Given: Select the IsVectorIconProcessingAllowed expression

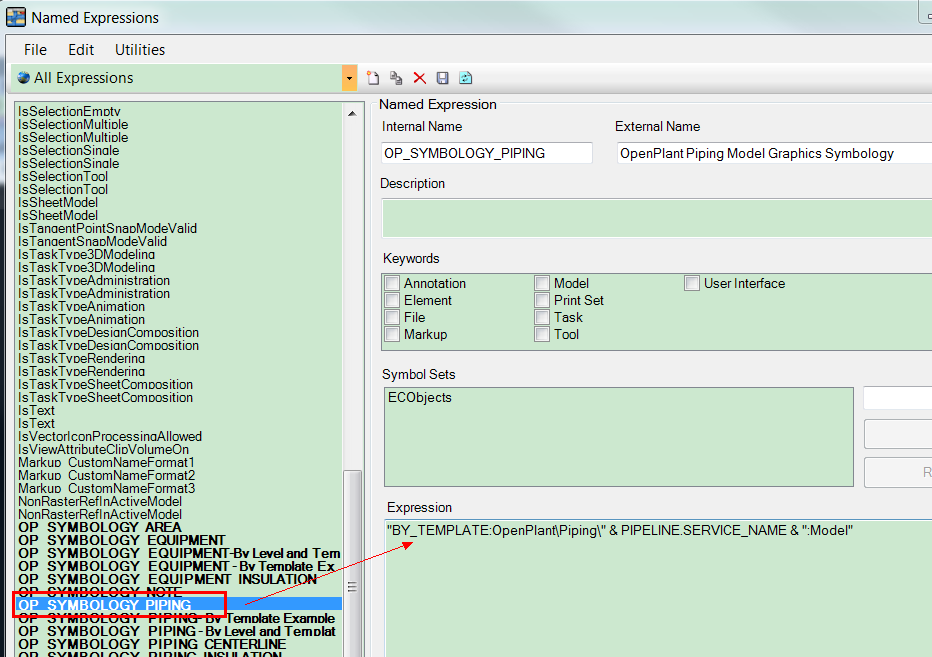Looking at the screenshot, I should (x=110, y=436).
